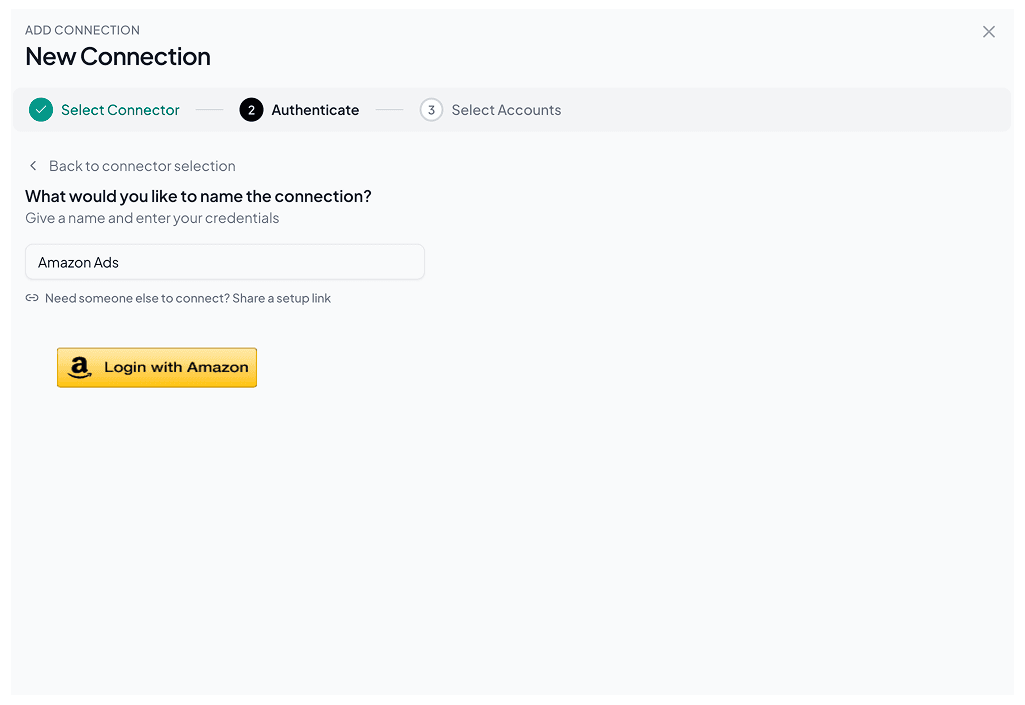Click the Select Connector step checkmark icon
Screen dimensions: 1025x705
tap(41, 110)
